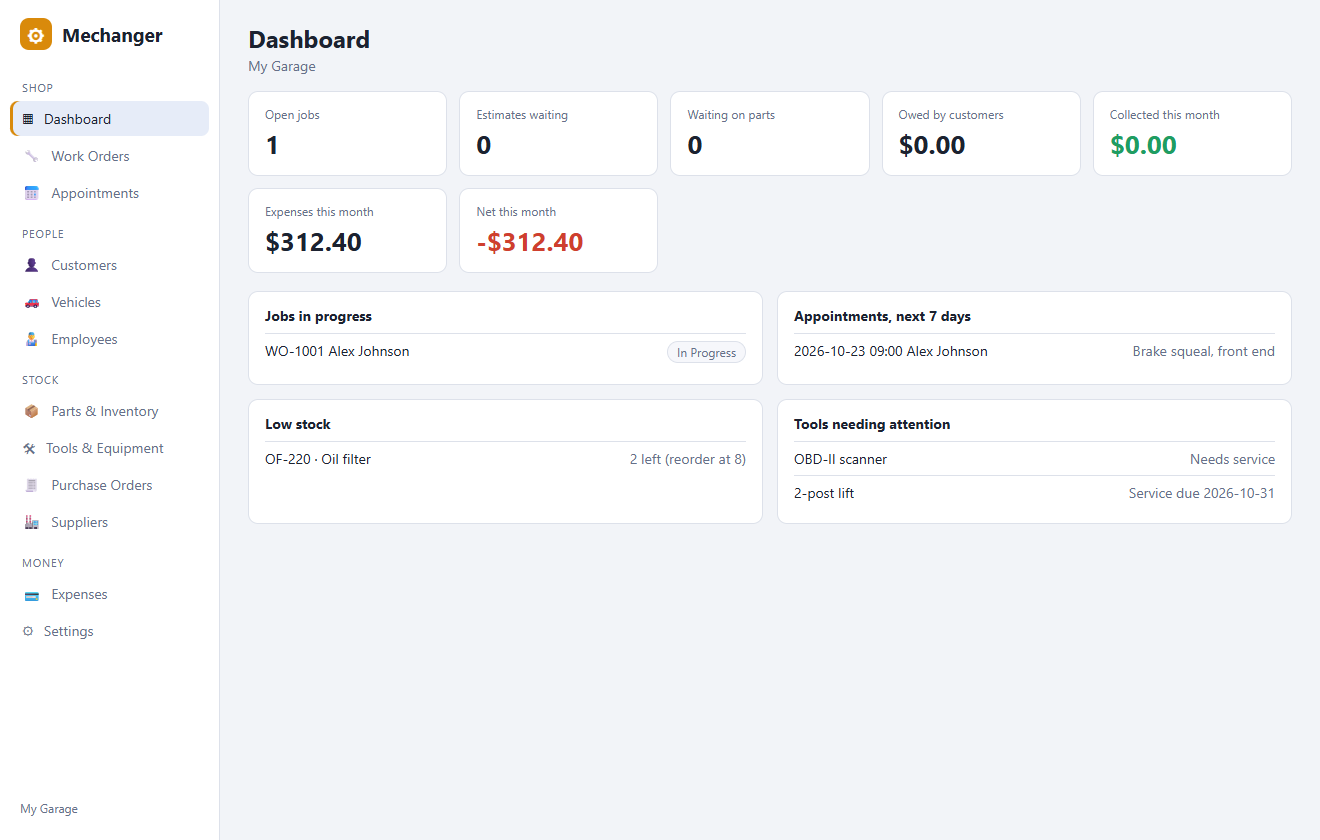Open the Employees page
This screenshot has width=1320, height=840.
coord(110,339)
